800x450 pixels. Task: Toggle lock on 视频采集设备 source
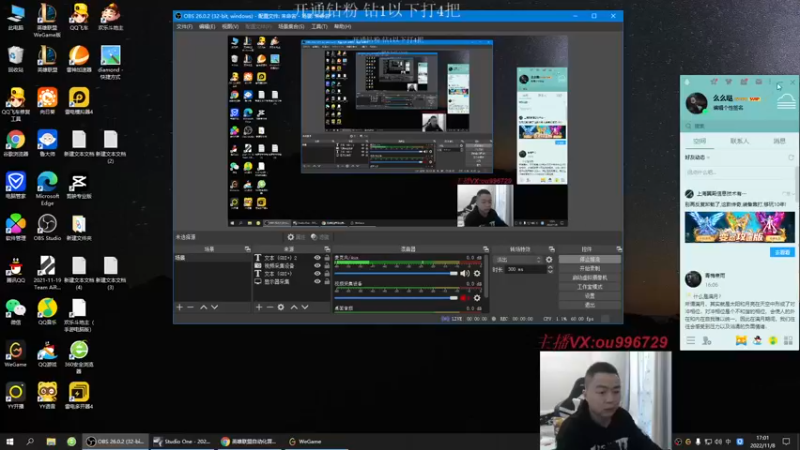(x=327, y=266)
